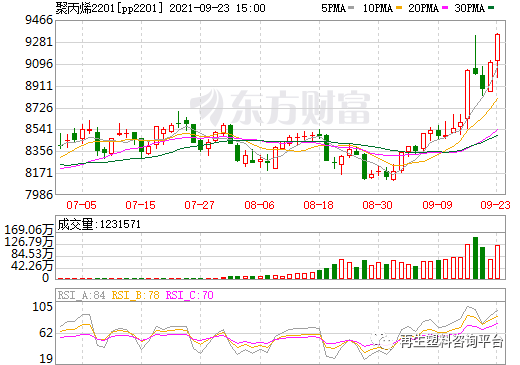The image size is (520, 365).
Task: Click the RSI_A:84 indicator label
Action: 82,295
